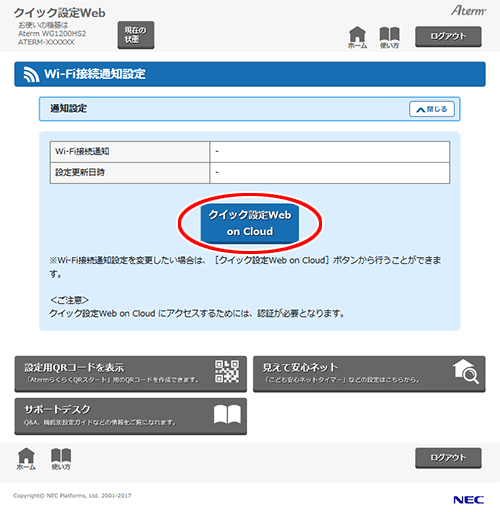Screen dimensions: 500x512
Task: Click the ＜ご注意＞ notice heading
Action: pos(69,300)
